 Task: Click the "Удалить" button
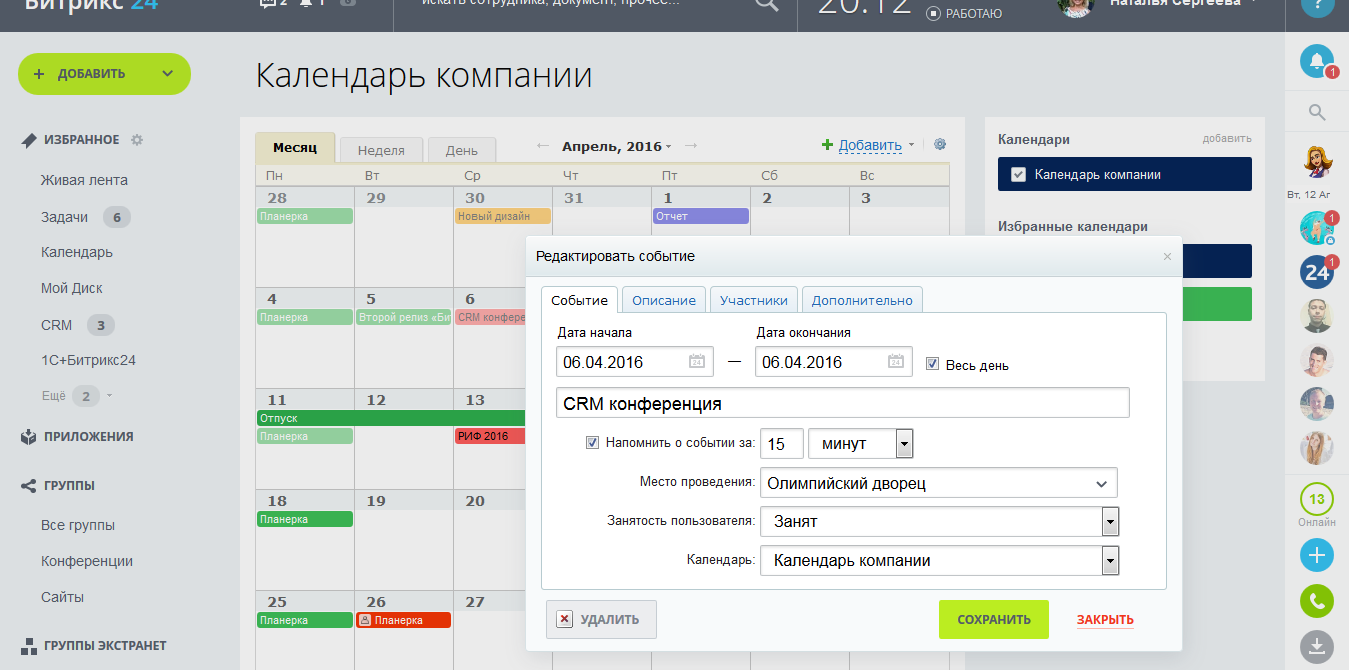coord(600,619)
